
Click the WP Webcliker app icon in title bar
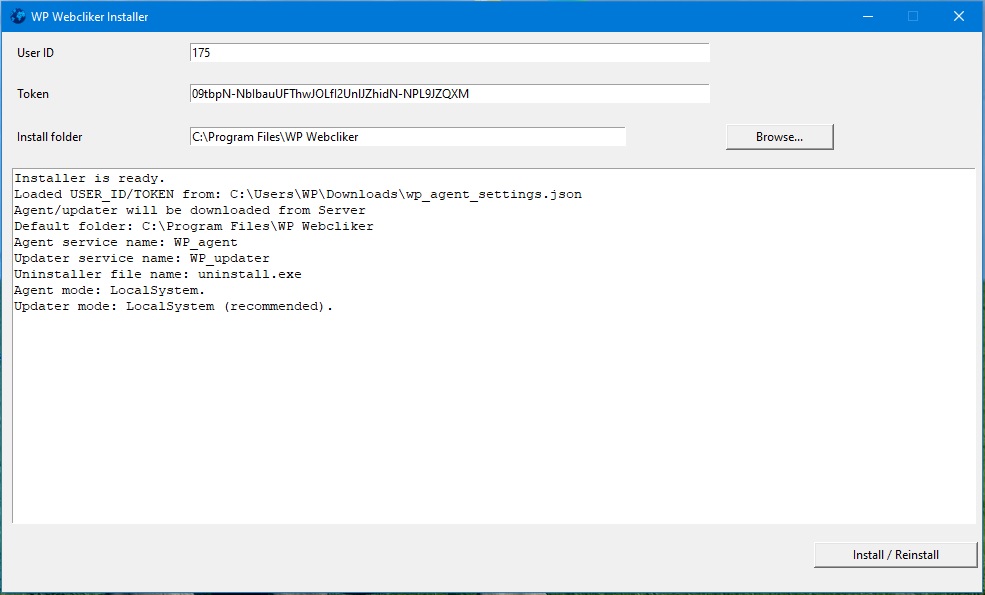(18, 16)
